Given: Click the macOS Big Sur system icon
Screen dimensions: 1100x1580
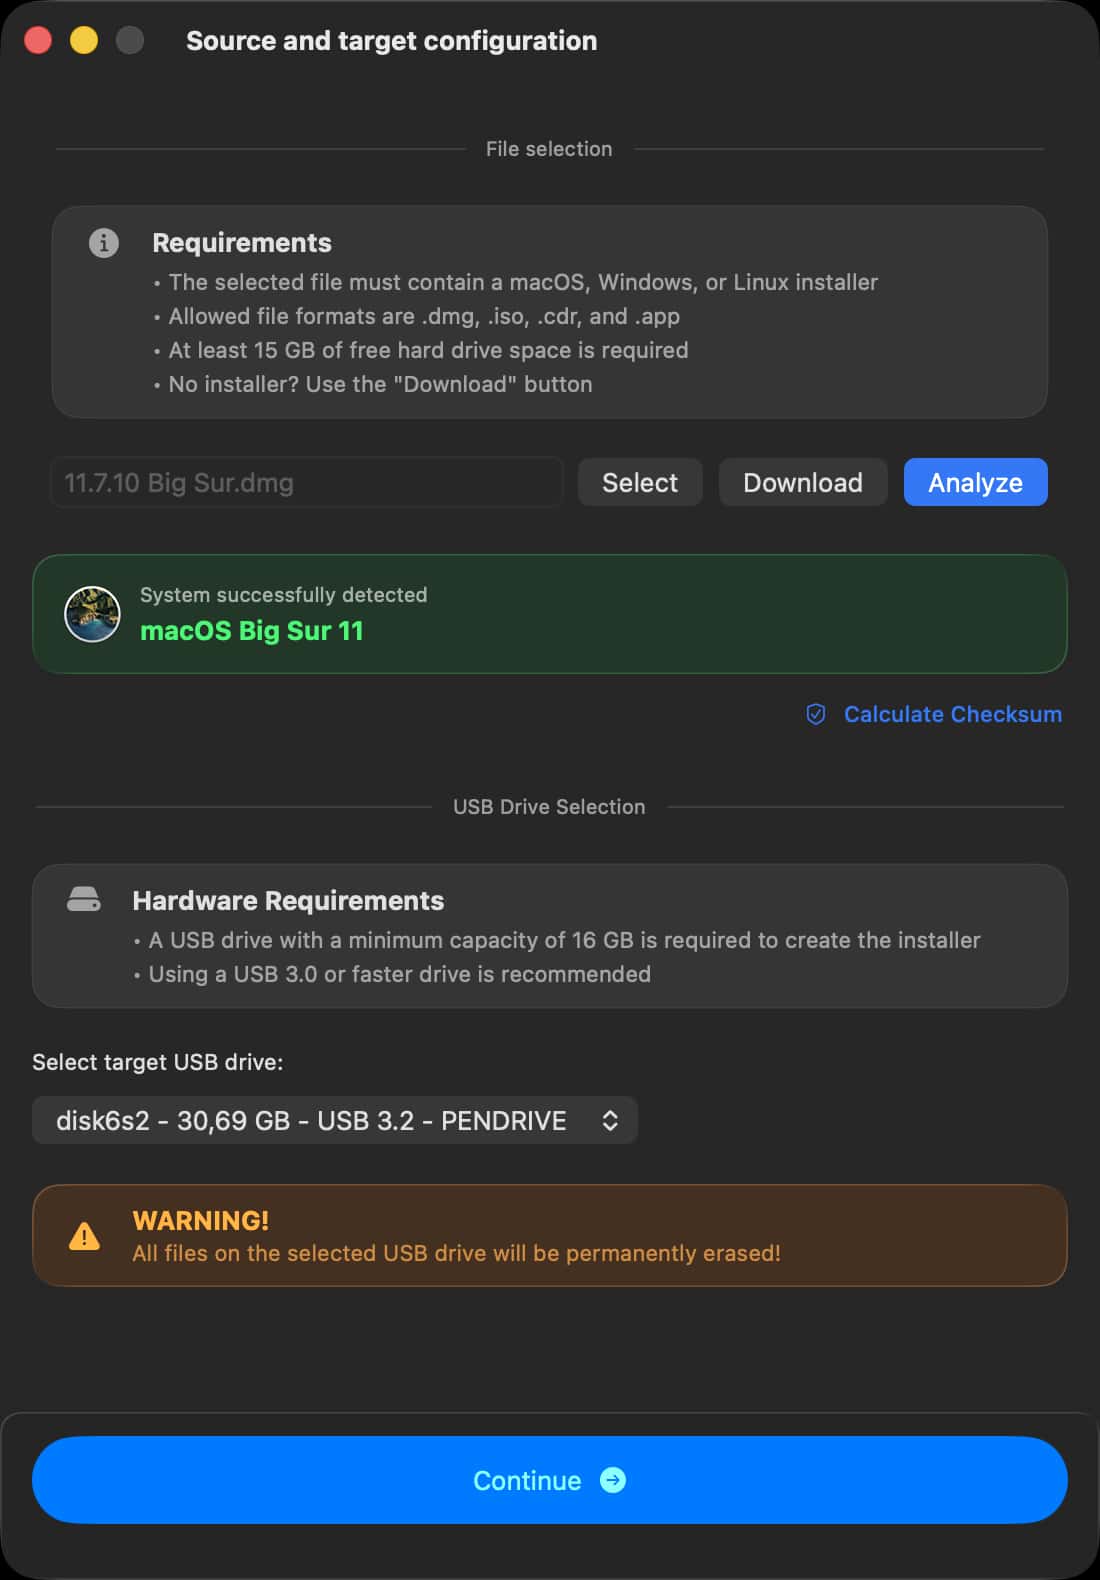Looking at the screenshot, I should pos(92,614).
